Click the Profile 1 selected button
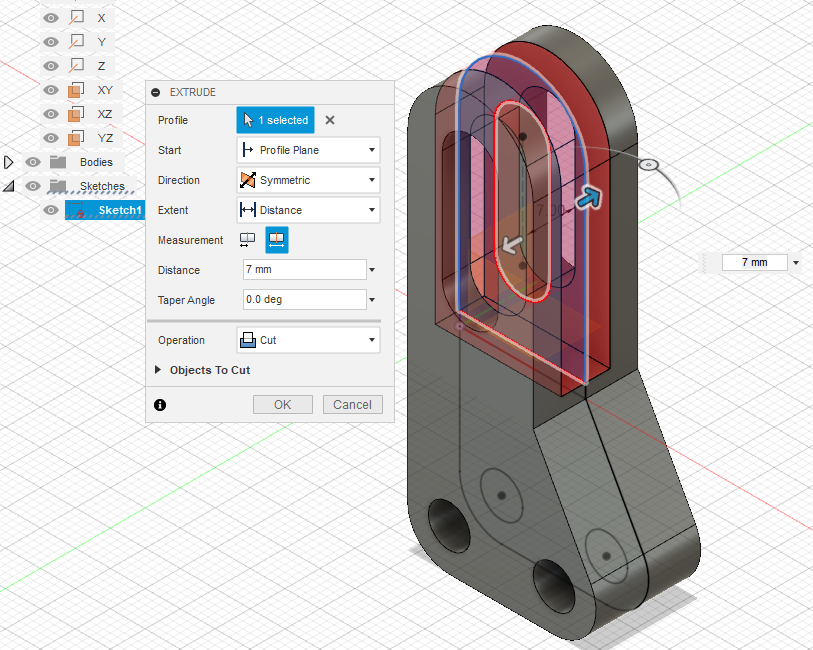The width and height of the screenshot is (813, 650). pyautogui.click(x=275, y=120)
